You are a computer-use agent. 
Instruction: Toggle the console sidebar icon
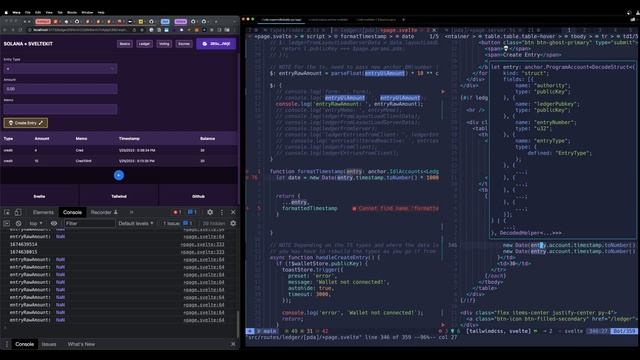click(7, 223)
